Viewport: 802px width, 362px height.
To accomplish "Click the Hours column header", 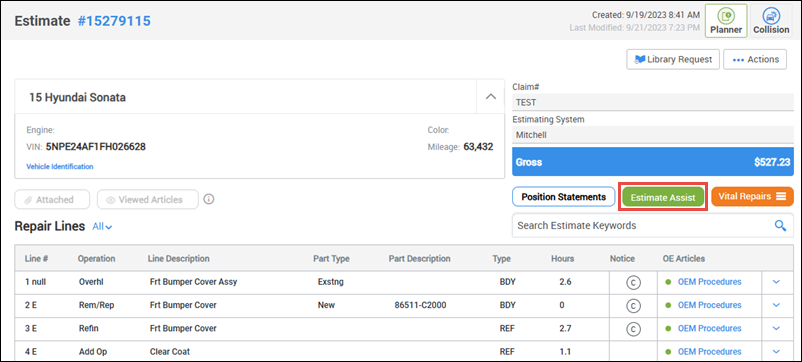I will [x=563, y=259].
